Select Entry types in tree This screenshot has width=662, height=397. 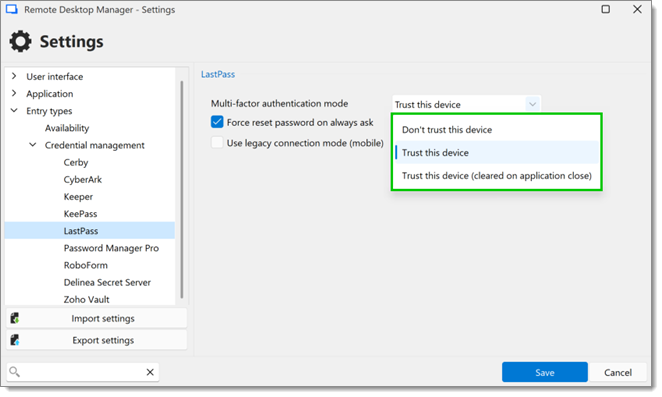point(49,111)
